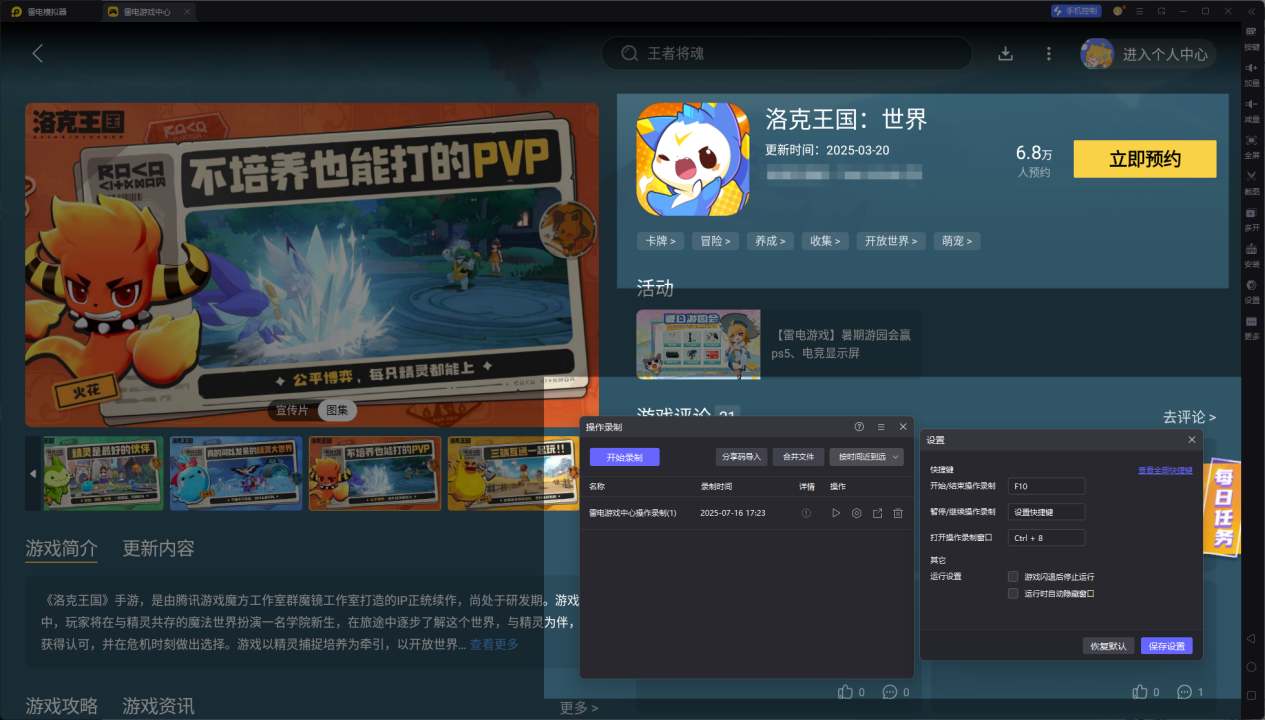The width and height of the screenshot is (1265, 720).
Task: Open the 按时间近到远 sort dropdown
Action: click(866, 457)
